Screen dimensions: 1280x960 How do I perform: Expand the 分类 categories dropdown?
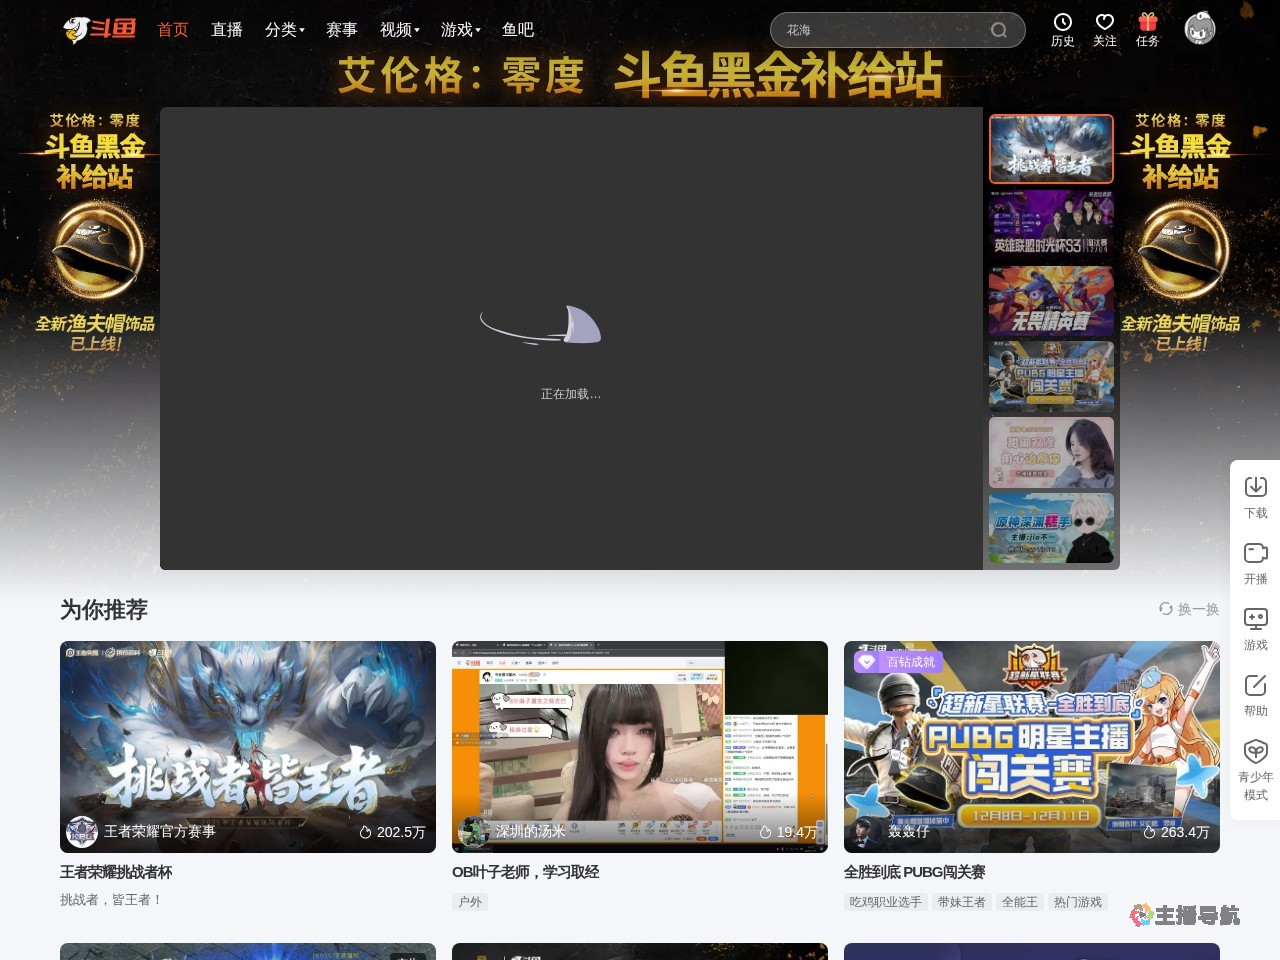(284, 30)
